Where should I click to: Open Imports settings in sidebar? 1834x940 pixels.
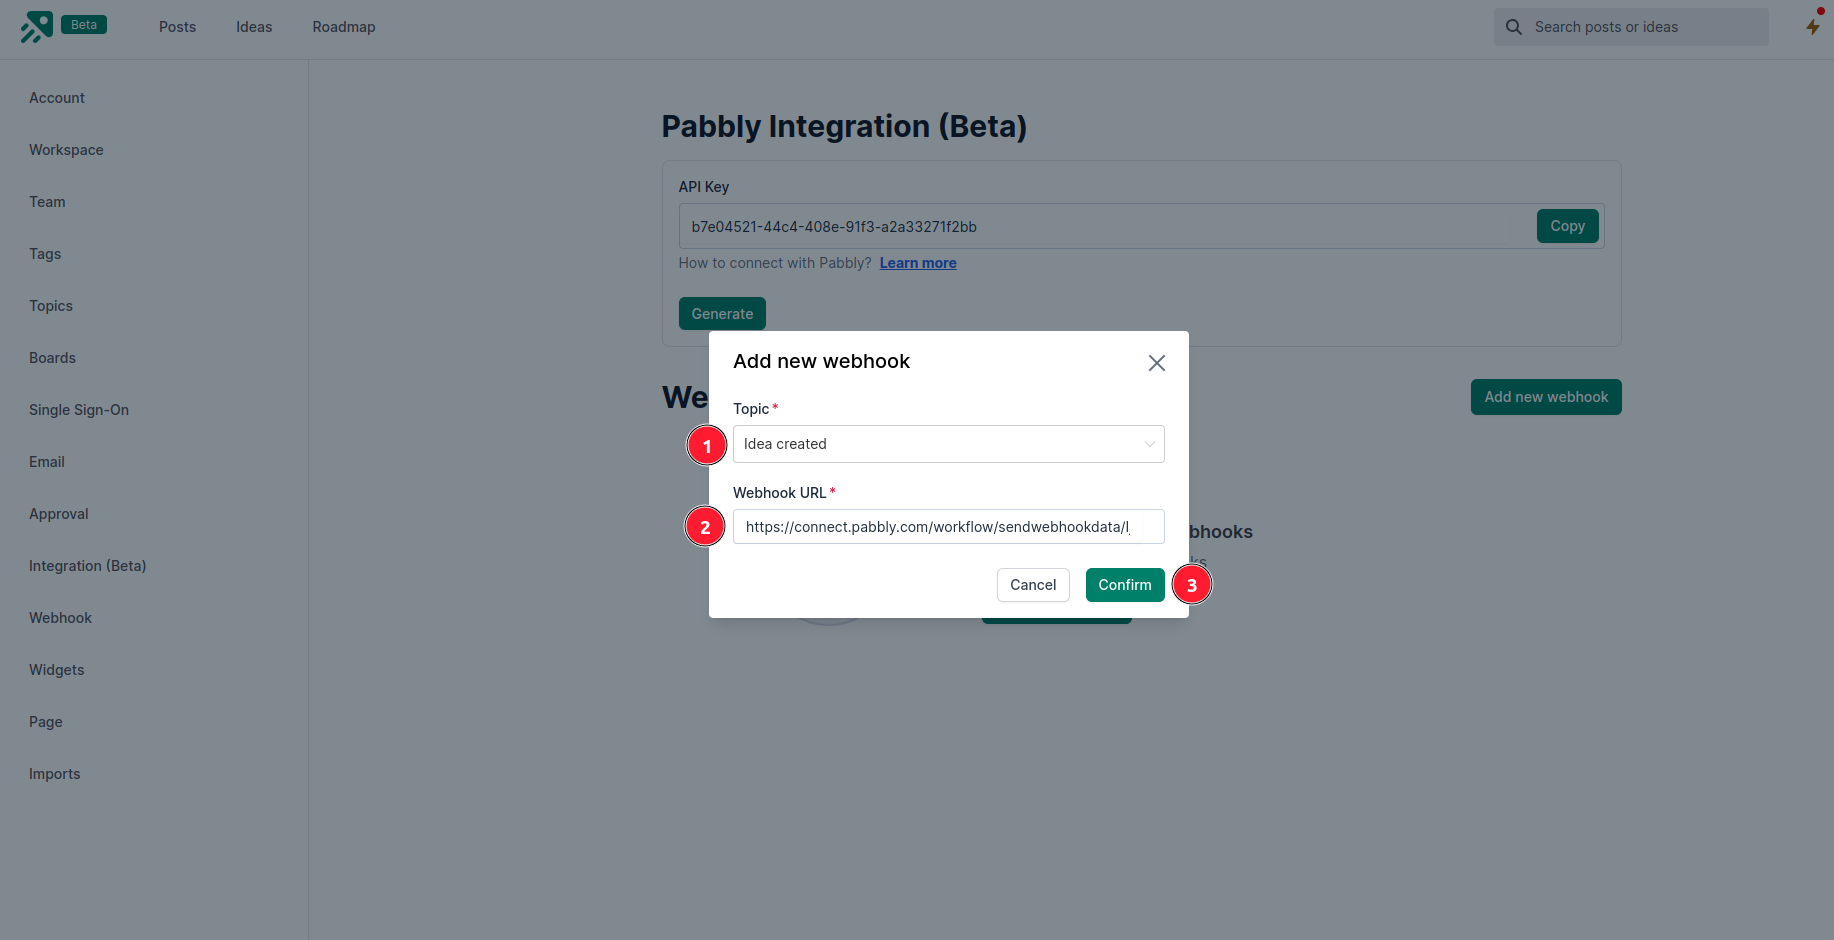click(55, 774)
